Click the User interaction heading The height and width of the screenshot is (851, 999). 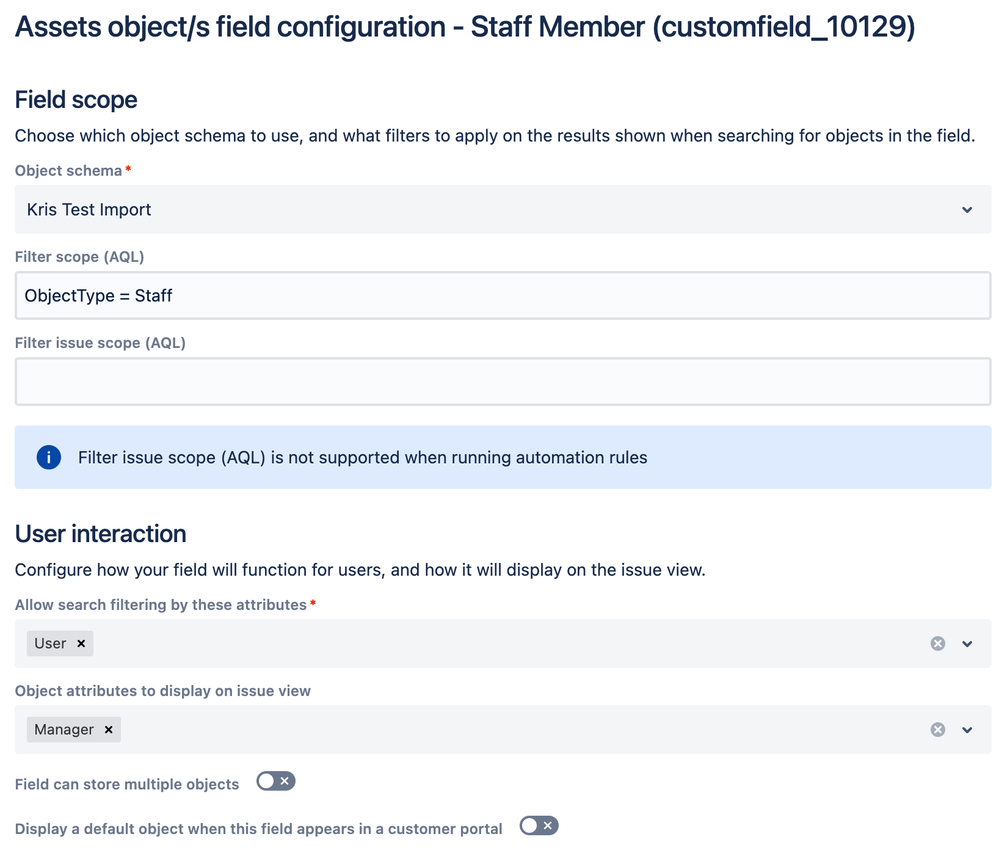[100, 534]
